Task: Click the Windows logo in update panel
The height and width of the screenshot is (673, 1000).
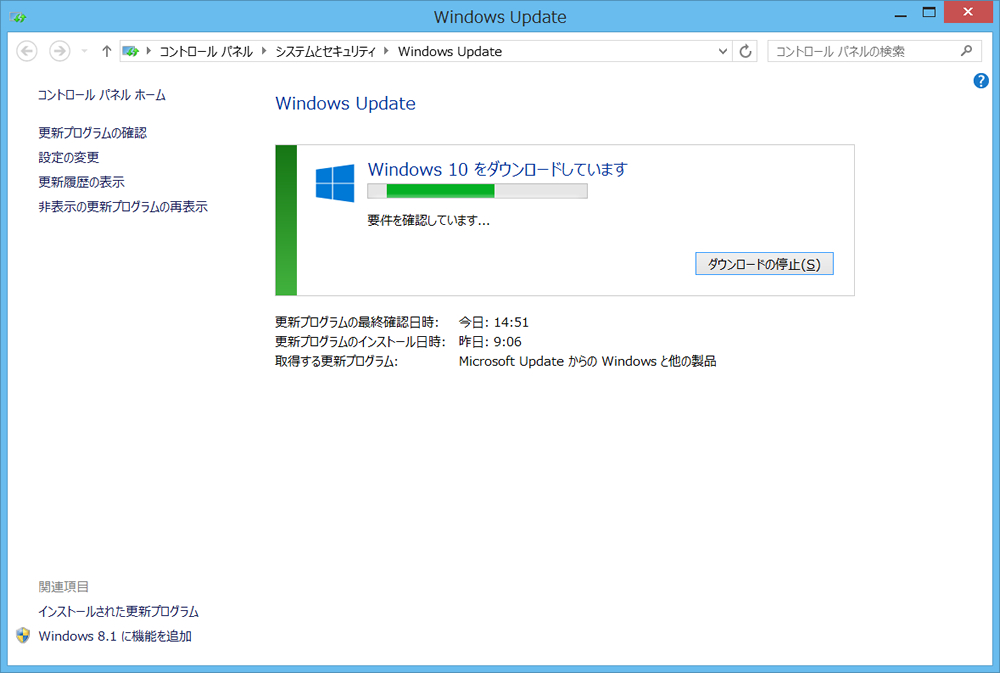Action: point(335,183)
